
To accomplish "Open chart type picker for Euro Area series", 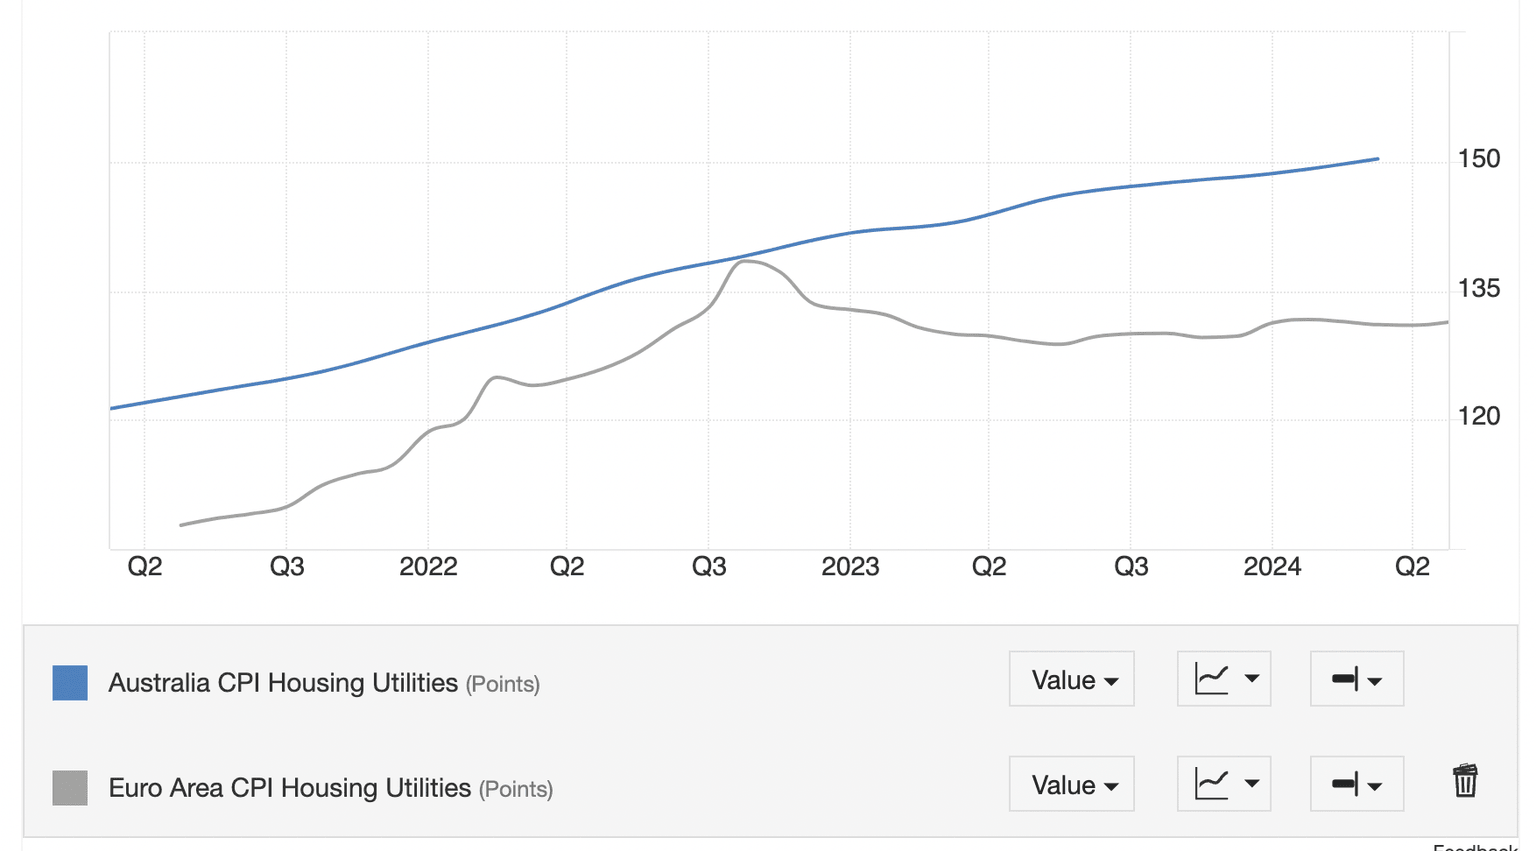I will [x=1224, y=784].
